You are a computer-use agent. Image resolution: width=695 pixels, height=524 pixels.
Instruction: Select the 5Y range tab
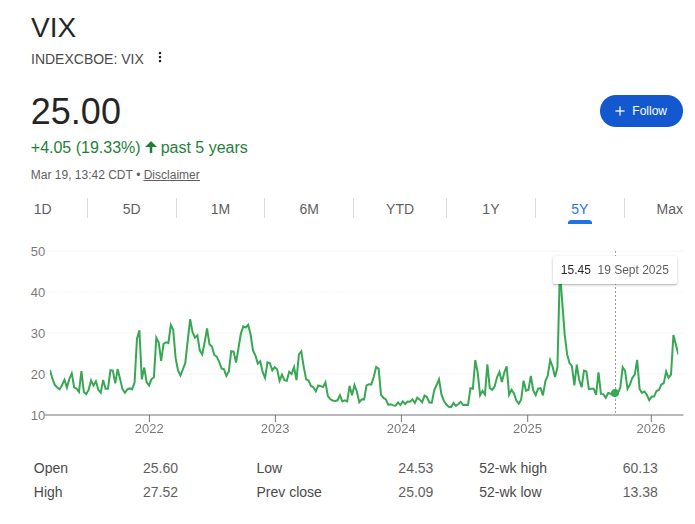click(x=580, y=209)
